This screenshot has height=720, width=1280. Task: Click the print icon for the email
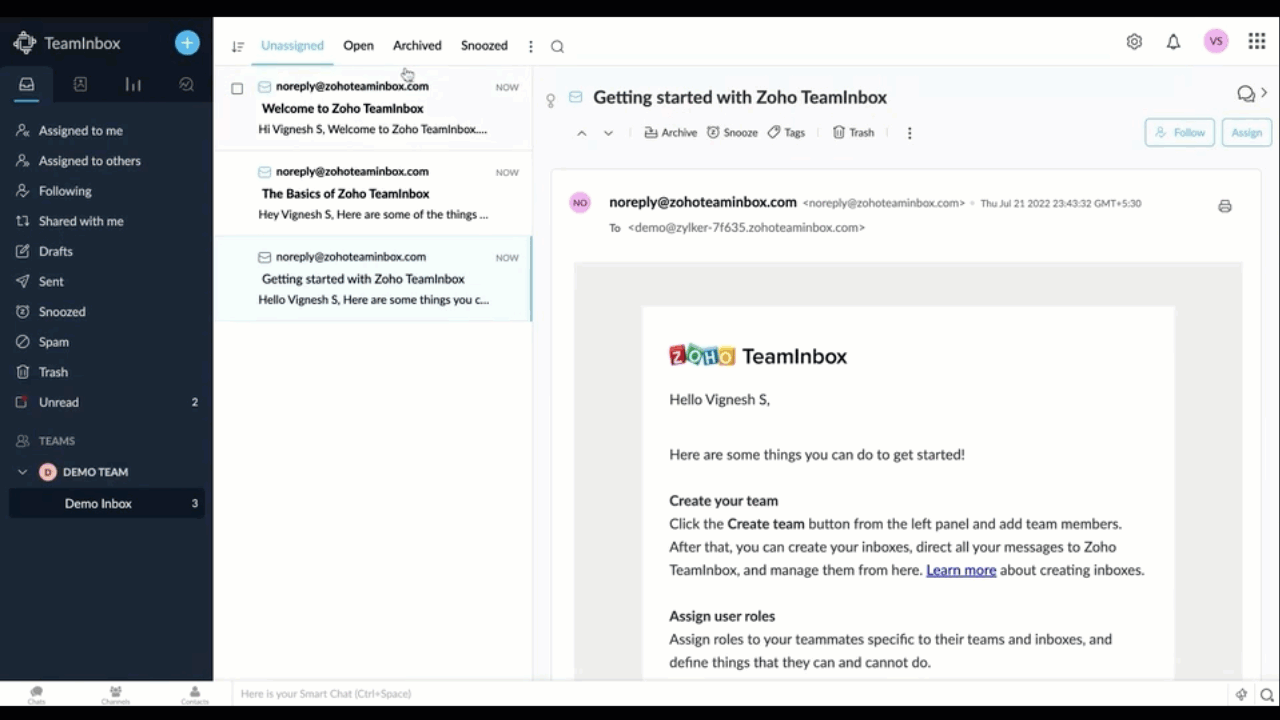(x=1225, y=206)
